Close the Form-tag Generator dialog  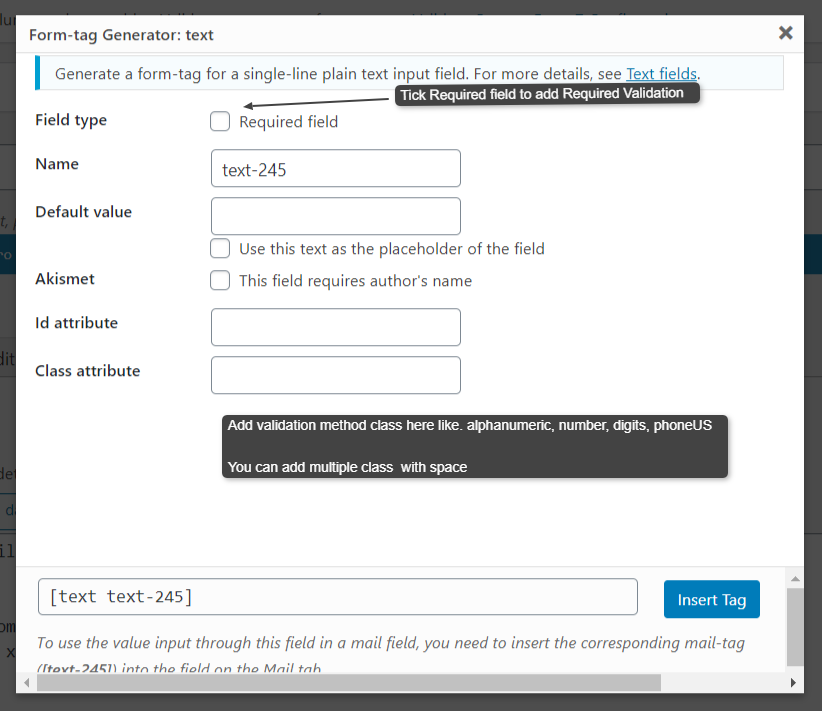coord(785,33)
